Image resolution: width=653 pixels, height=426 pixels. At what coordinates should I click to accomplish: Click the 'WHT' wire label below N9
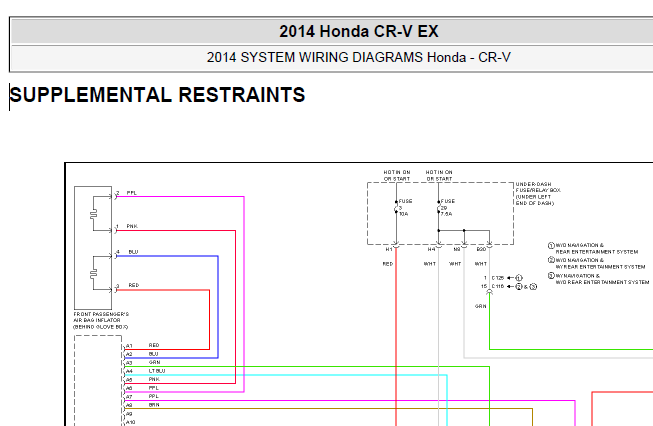pyautogui.click(x=455, y=264)
